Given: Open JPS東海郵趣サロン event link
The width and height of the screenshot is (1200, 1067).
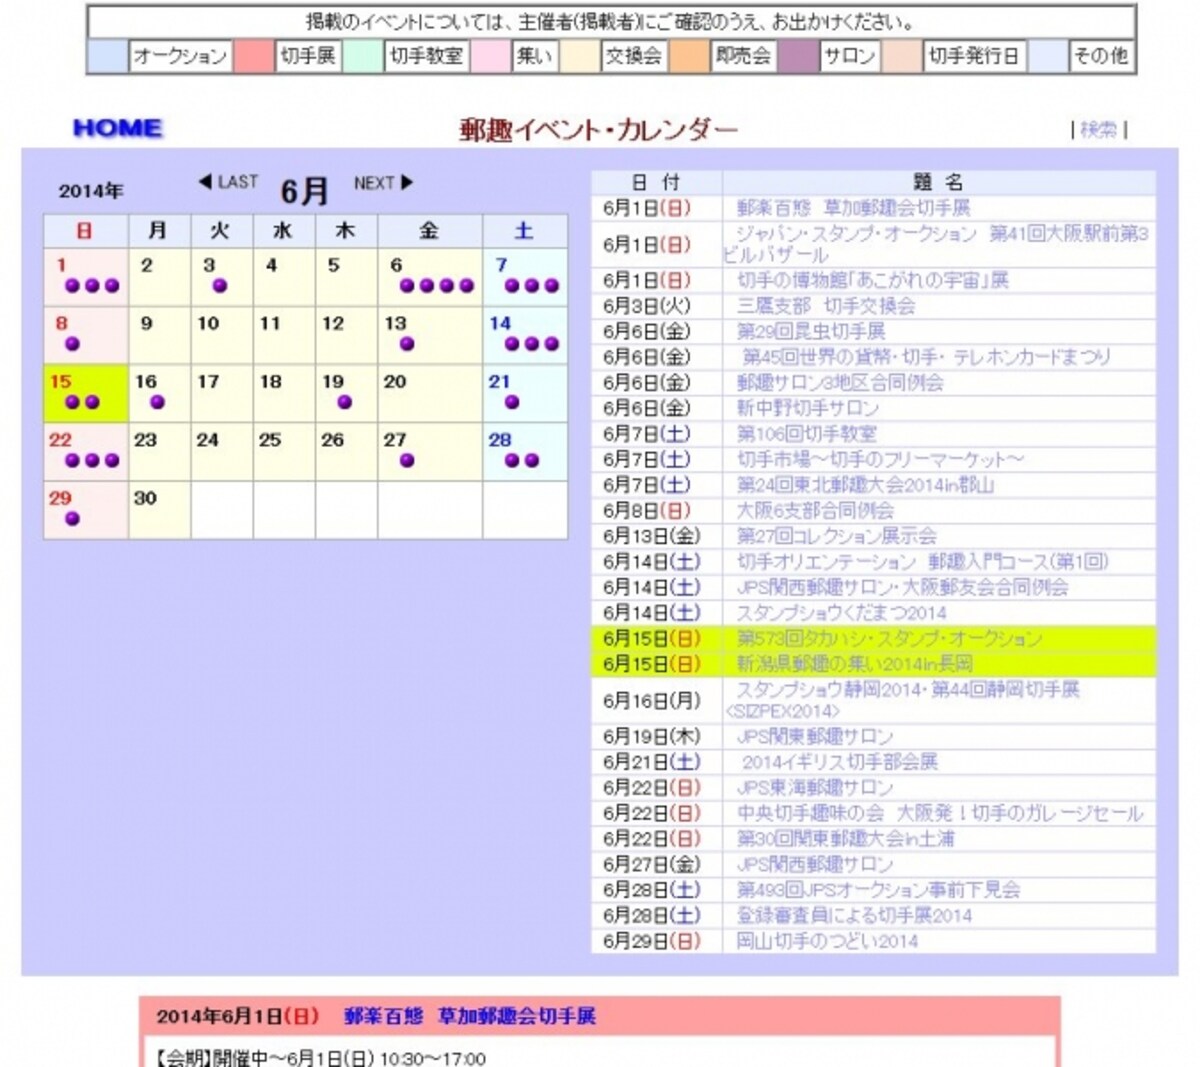Looking at the screenshot, I should [x=814, y=788].
